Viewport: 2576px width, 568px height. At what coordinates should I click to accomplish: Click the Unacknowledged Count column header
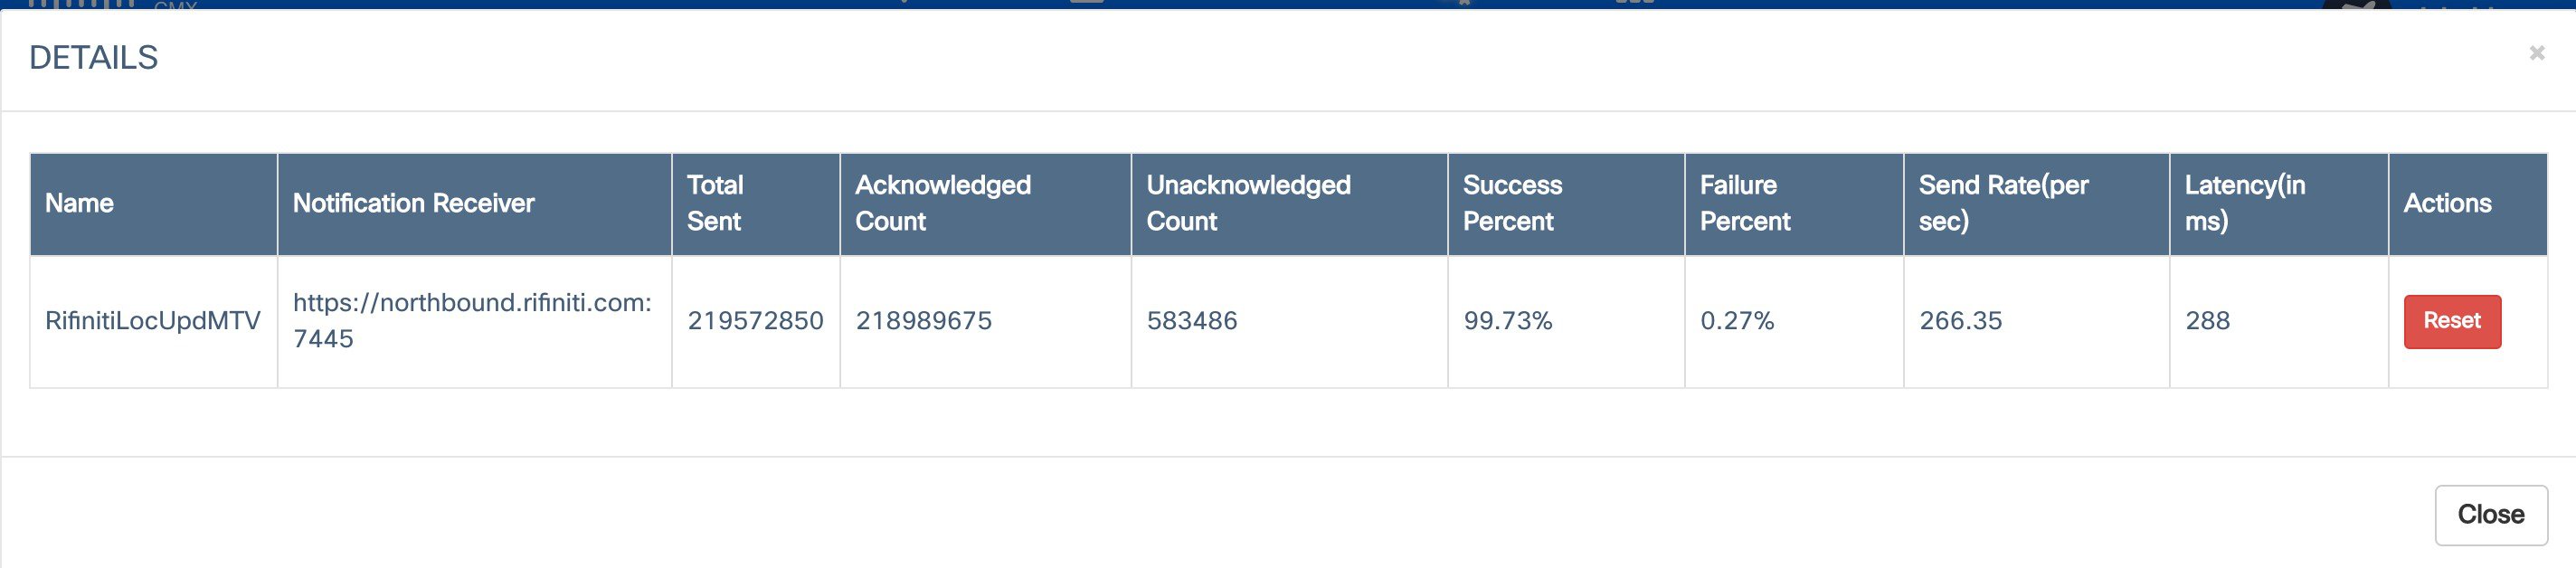coord(1248,203)
